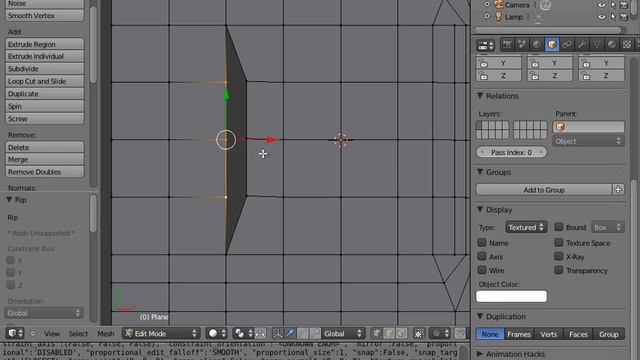Open the proportional editing dropdown
The width and height of the screenshot is (640, 360).
[x=440, y=333]
